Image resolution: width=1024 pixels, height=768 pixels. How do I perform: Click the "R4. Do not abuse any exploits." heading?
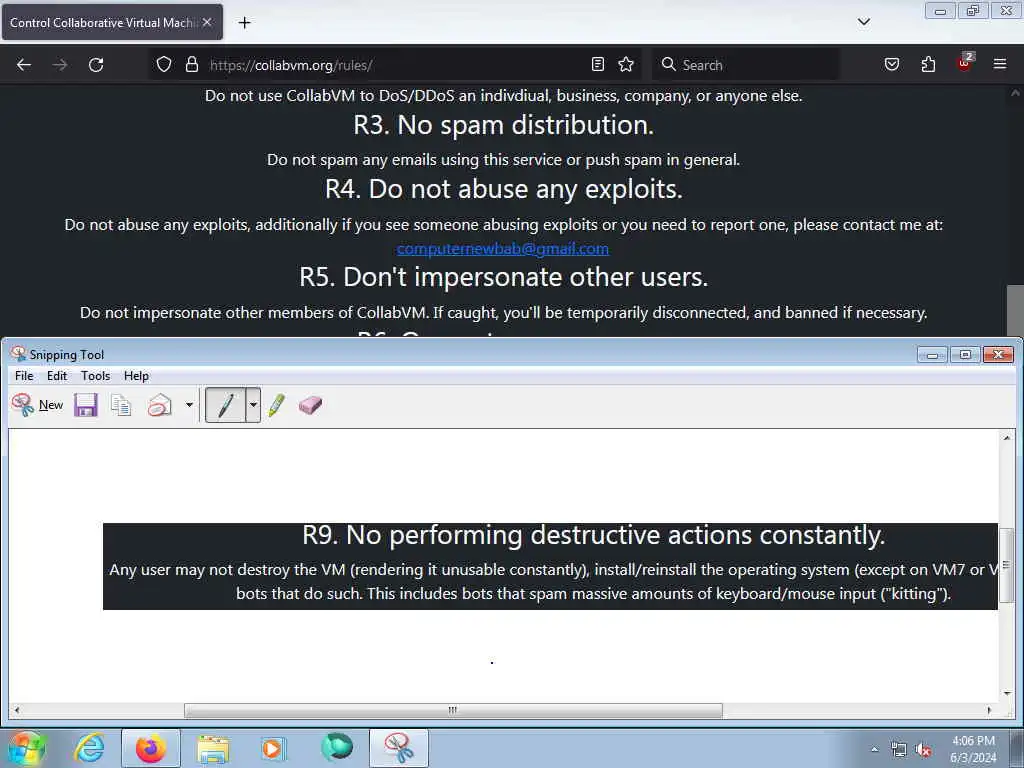pyautogui.click(x=504, y=189)
